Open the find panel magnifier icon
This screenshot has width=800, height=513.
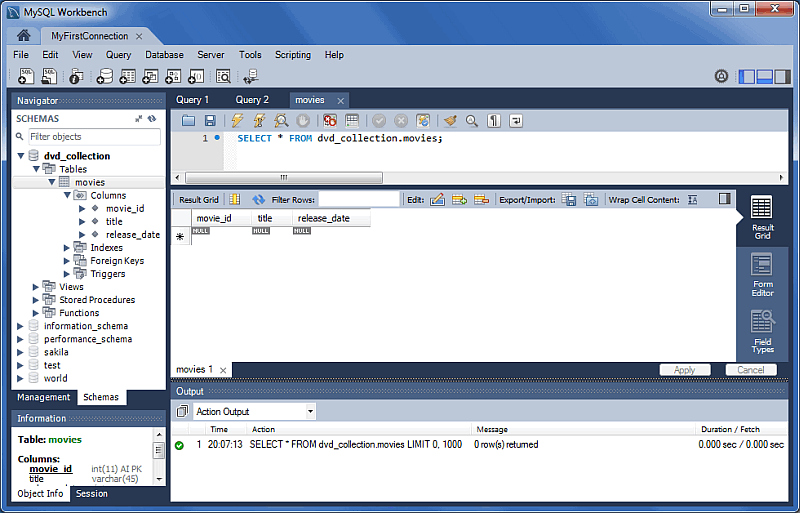[472, 120]
